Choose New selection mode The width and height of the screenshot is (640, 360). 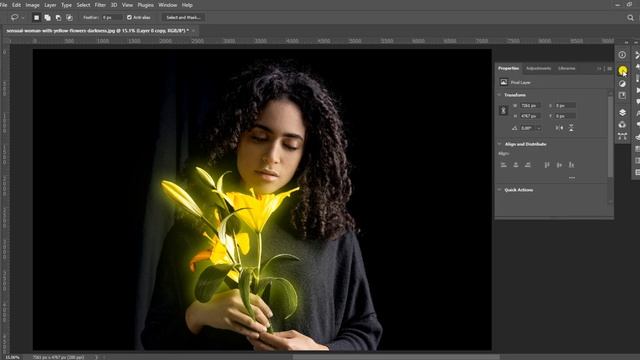tap(36, 18)
